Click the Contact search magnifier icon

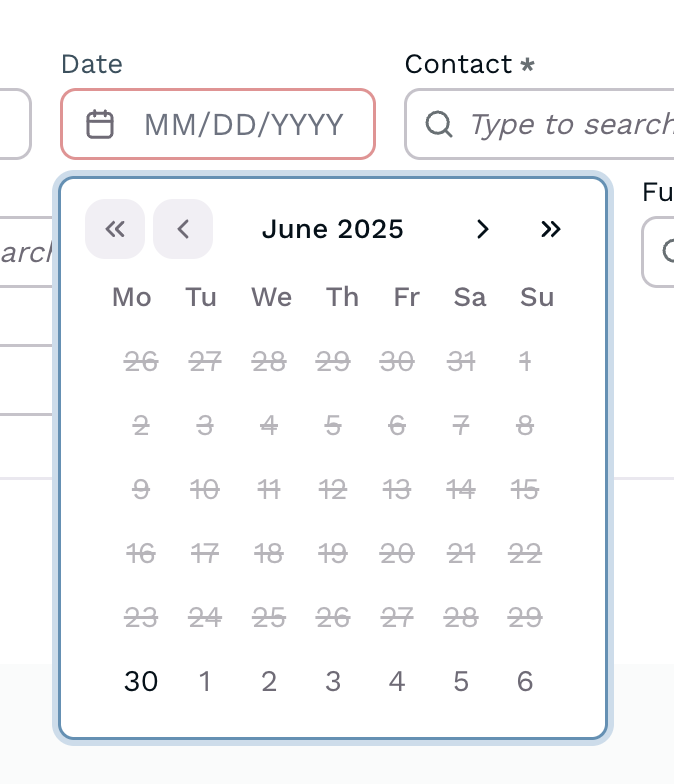click(x=438, y=124)
